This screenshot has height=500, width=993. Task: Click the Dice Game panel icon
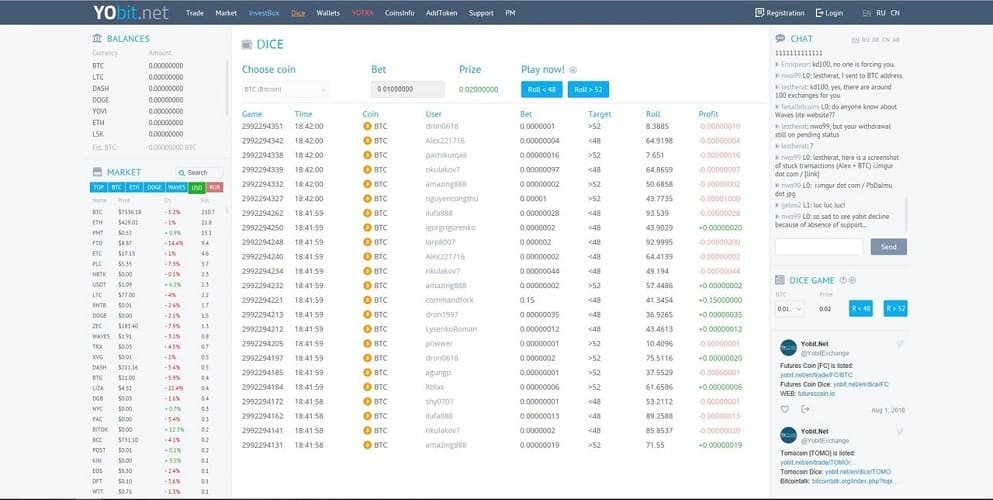point(780,280)
